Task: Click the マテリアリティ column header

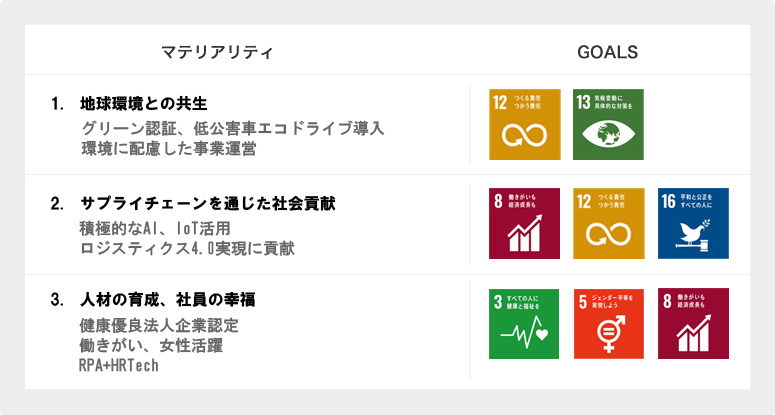Action: coord(217,52)
